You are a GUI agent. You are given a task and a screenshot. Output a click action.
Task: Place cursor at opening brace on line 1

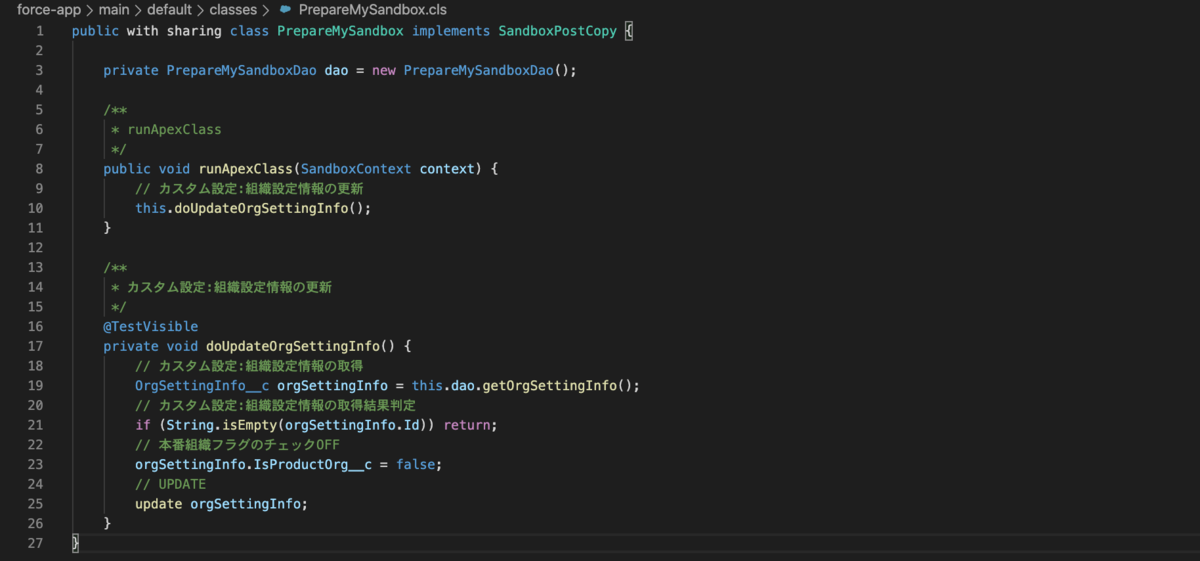(x=628, y=31)
